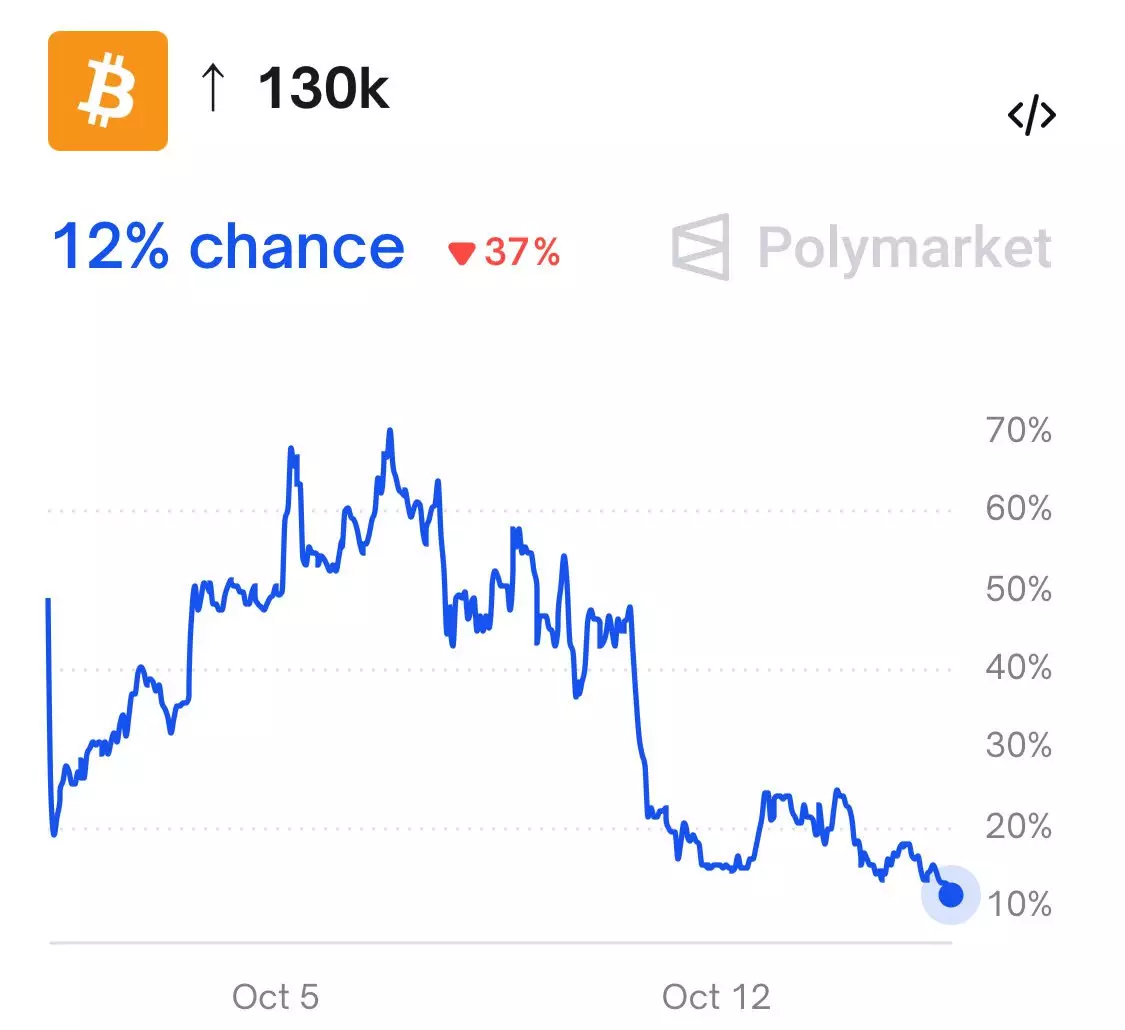The width and height of the screenshot is (1125, 1030).
Task: Click the 12% chance text
Action: (228, 246)
